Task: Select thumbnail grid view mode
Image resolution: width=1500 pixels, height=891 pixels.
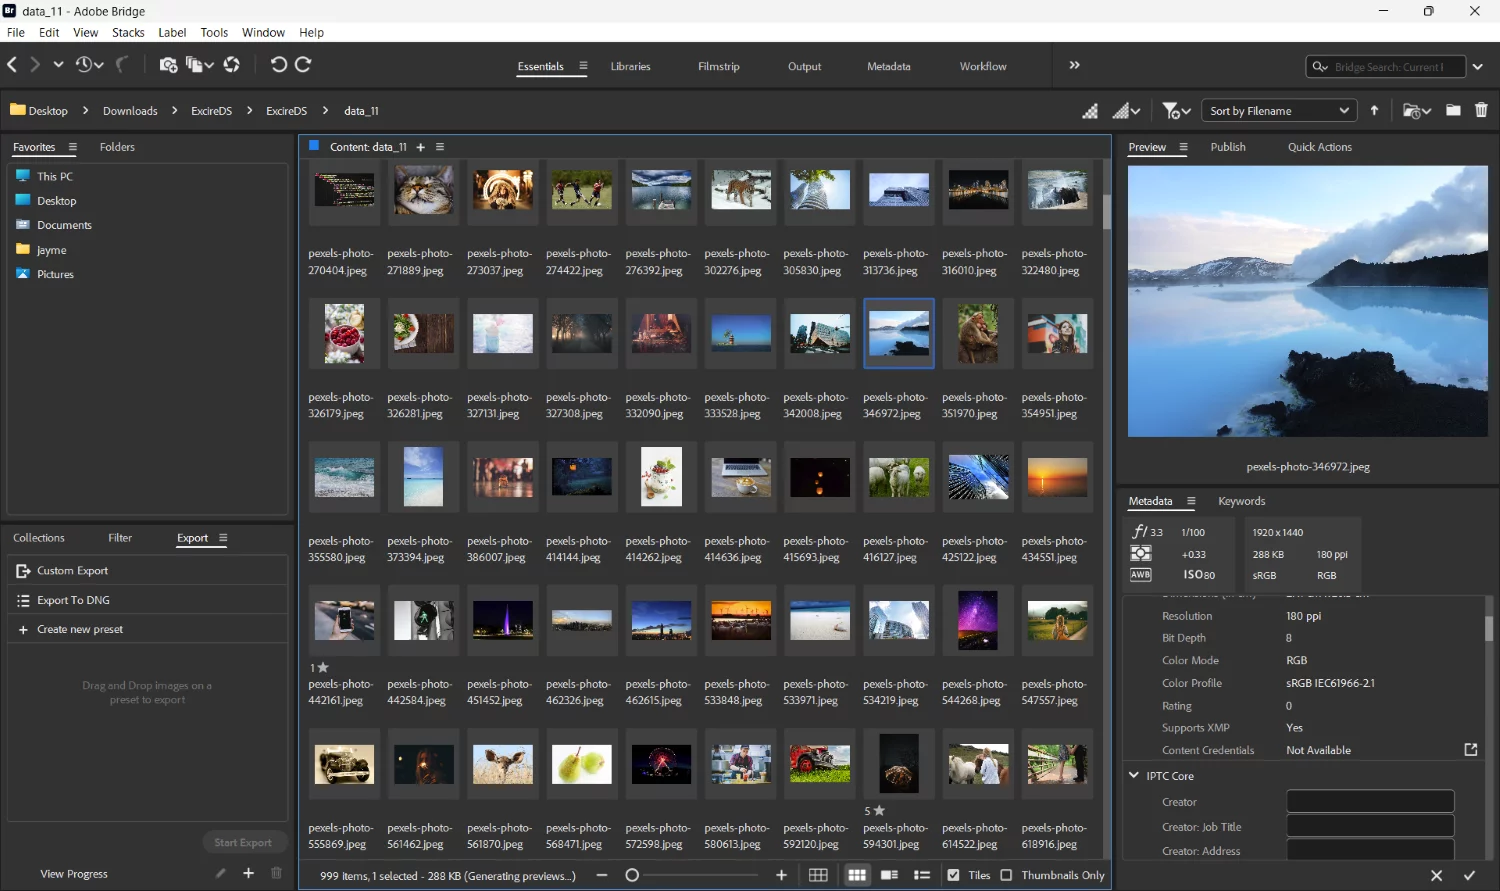Action: click(857, 874)
